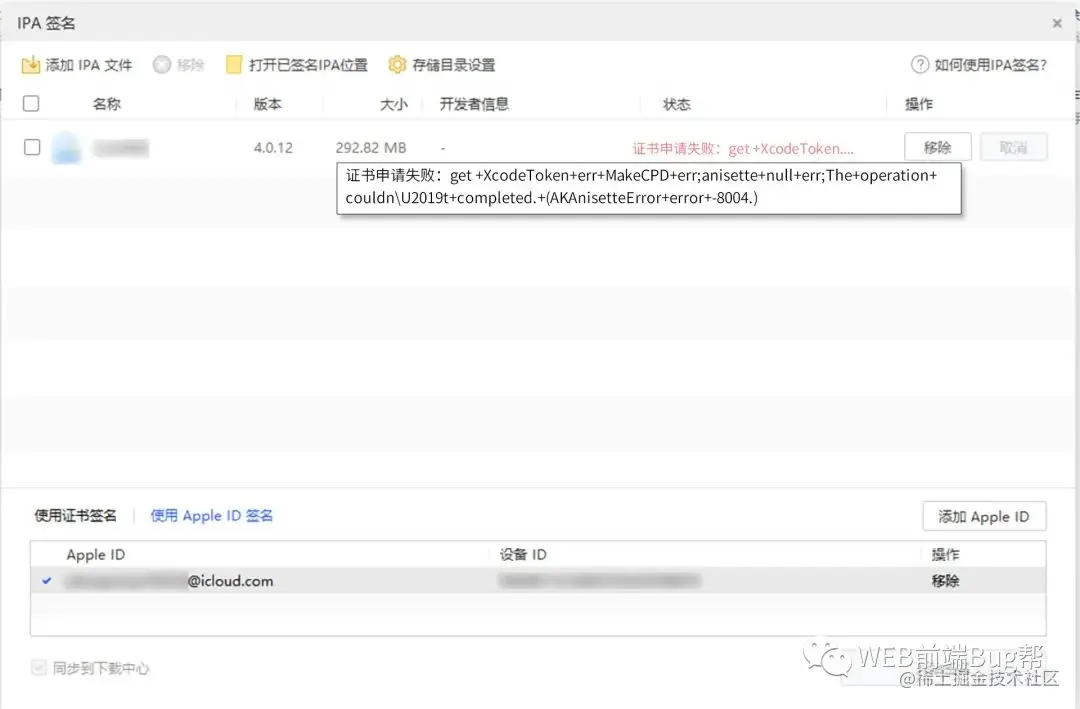Switch to 使用证书签名 tab
This screenshot has height=709, width=1080.
(x=76, y=515)
